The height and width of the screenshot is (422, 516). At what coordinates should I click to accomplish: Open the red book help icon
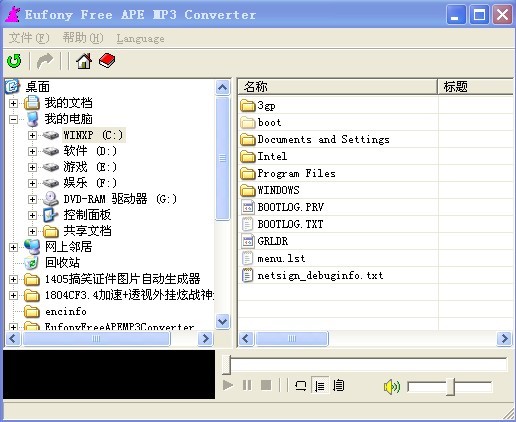107,61
